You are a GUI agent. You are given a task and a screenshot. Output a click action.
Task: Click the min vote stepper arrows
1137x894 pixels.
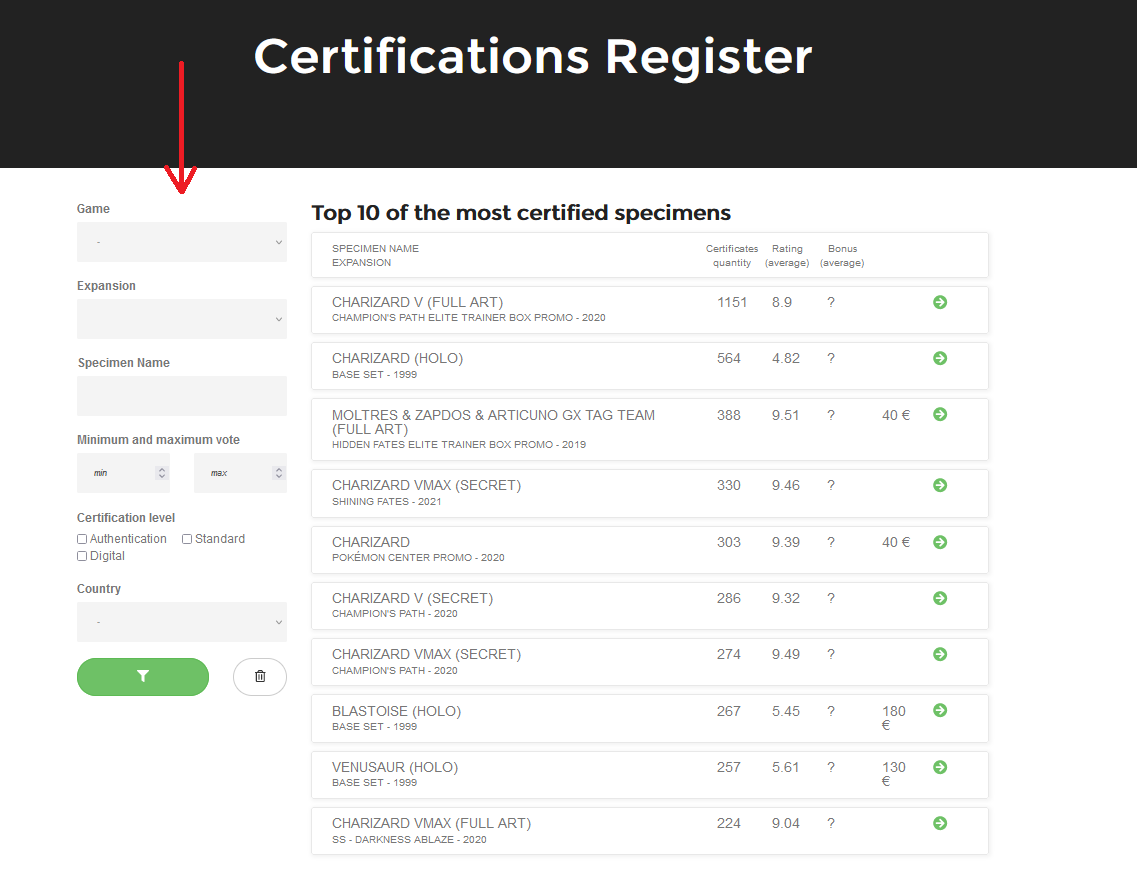pos(162,473)
